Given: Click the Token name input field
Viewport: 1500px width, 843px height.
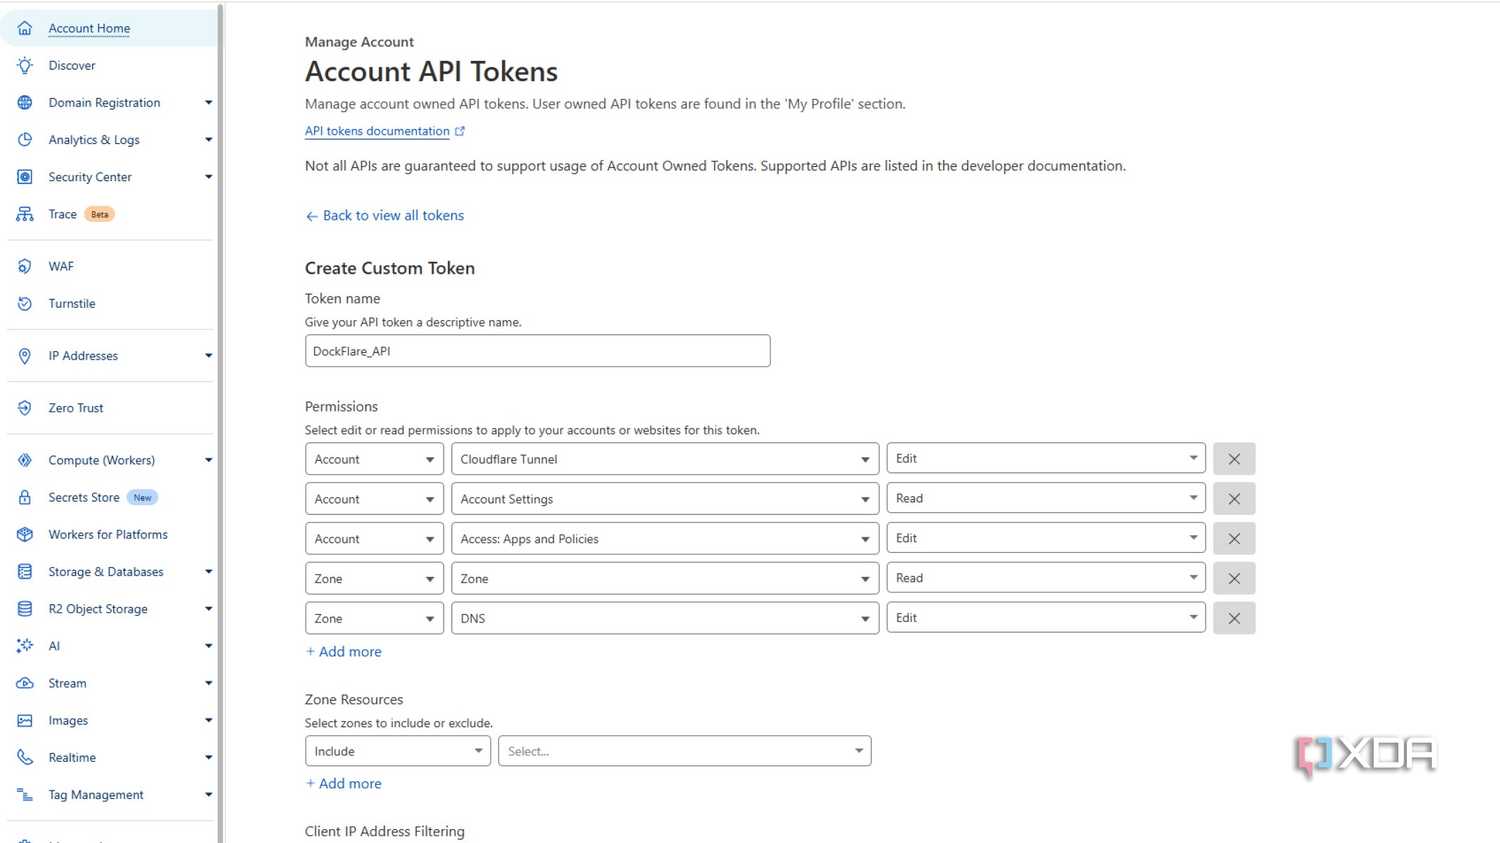Looking at the screenshot, I should 538,351.
